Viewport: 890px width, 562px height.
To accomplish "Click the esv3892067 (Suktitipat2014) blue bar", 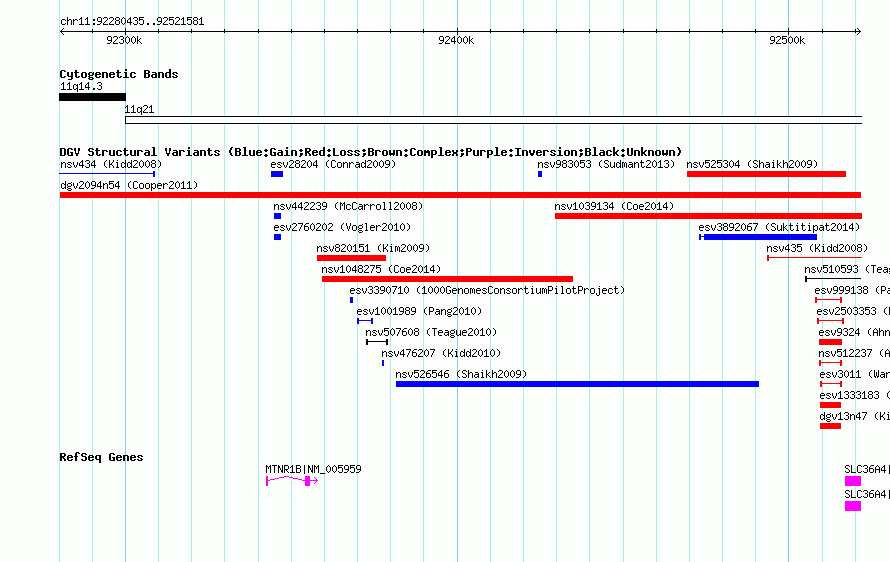I will 758,237.
